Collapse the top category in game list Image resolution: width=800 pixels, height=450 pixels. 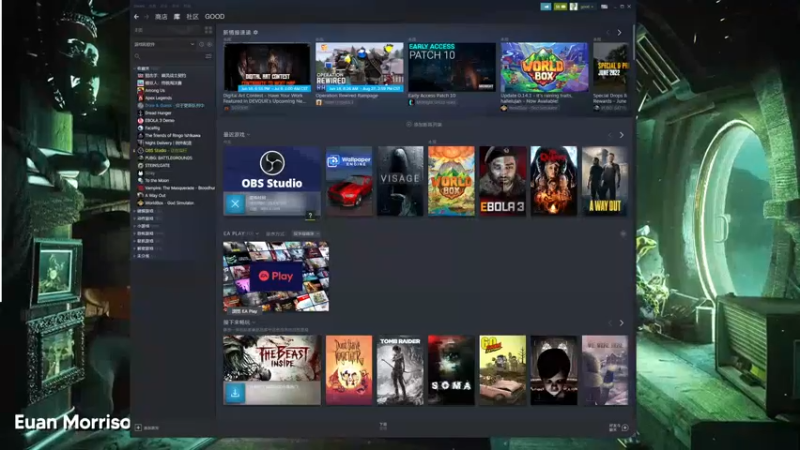135,68
